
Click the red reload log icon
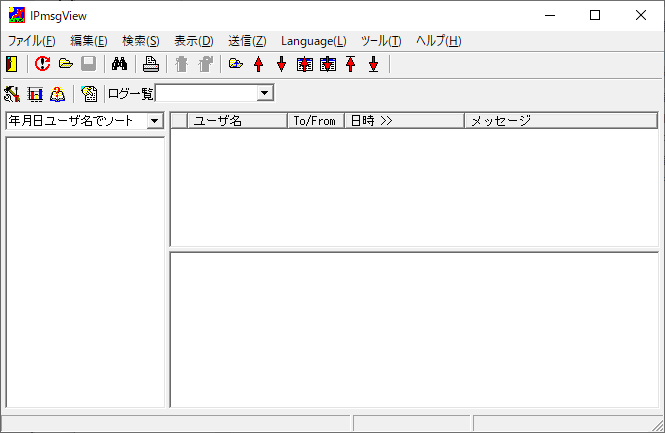42,64
